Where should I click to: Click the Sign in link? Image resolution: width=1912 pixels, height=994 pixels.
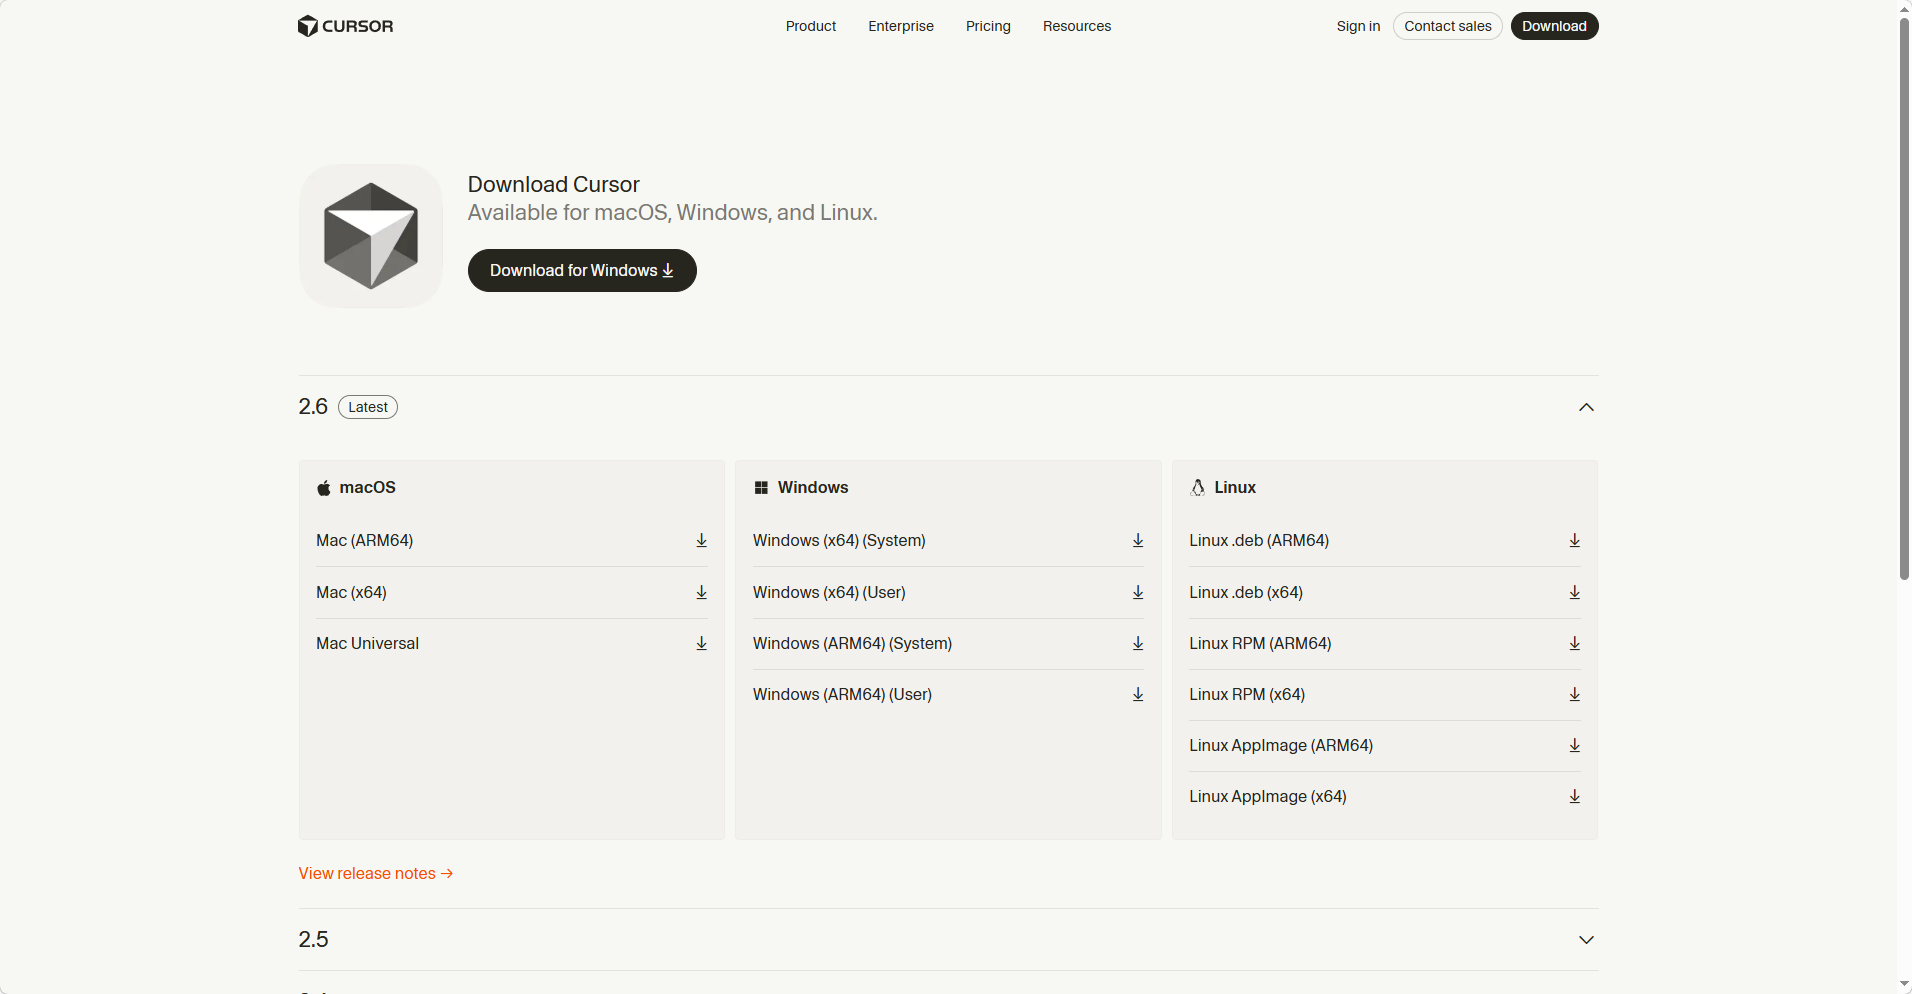(1358, 26)
